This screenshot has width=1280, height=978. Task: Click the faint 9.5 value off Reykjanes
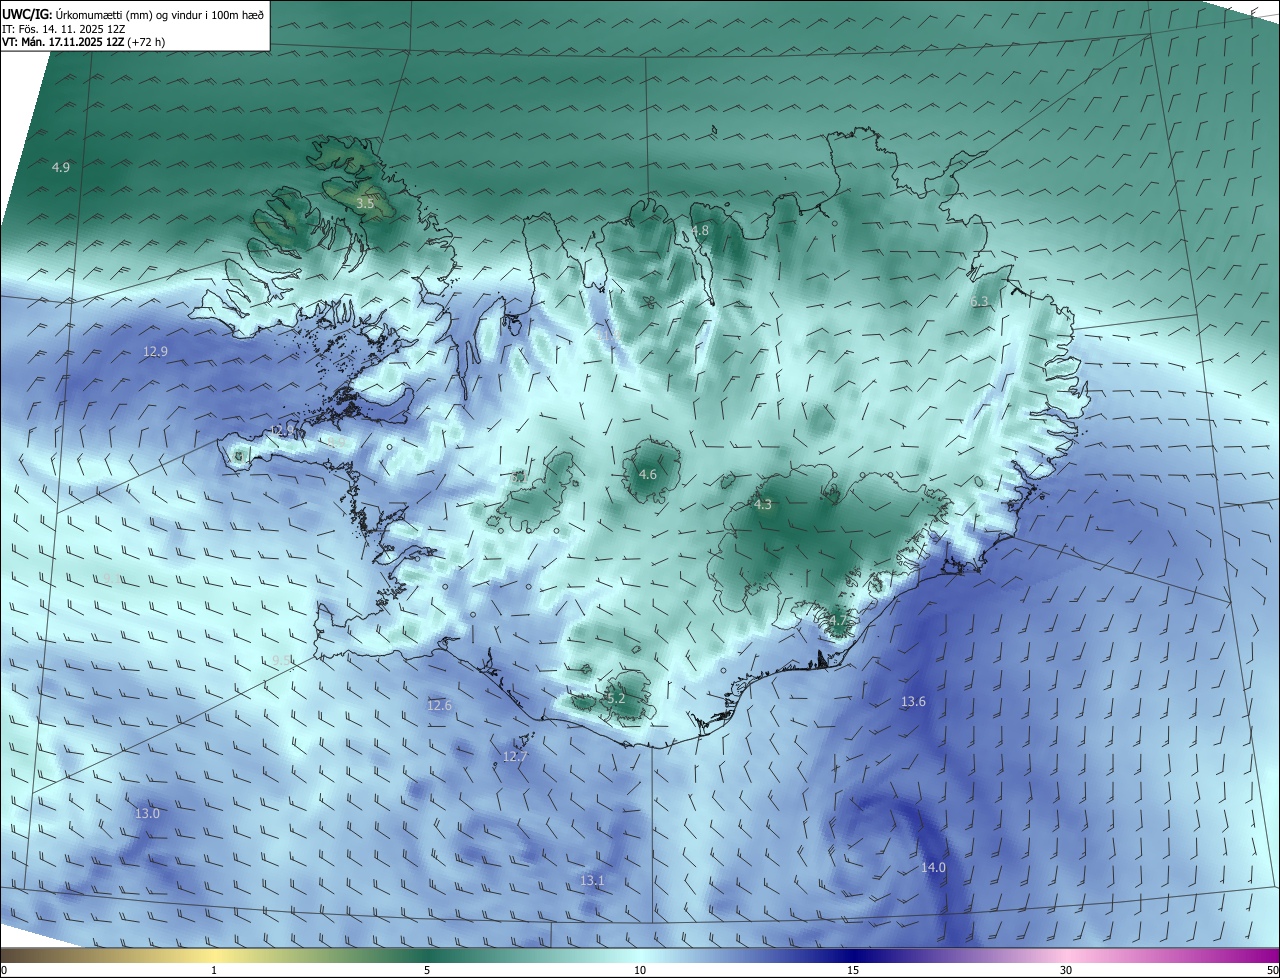[282, 661]
